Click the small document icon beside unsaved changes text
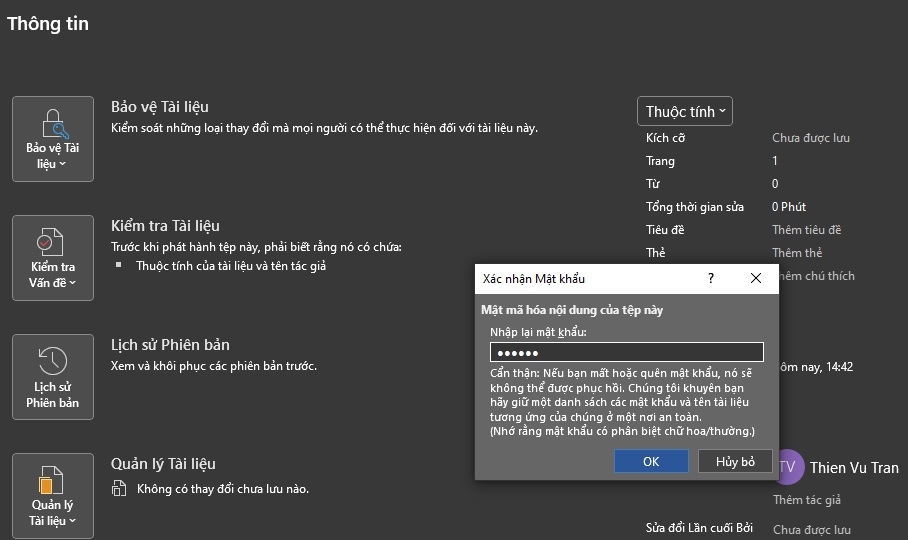The image size is (908, 540). click(120, 489)
